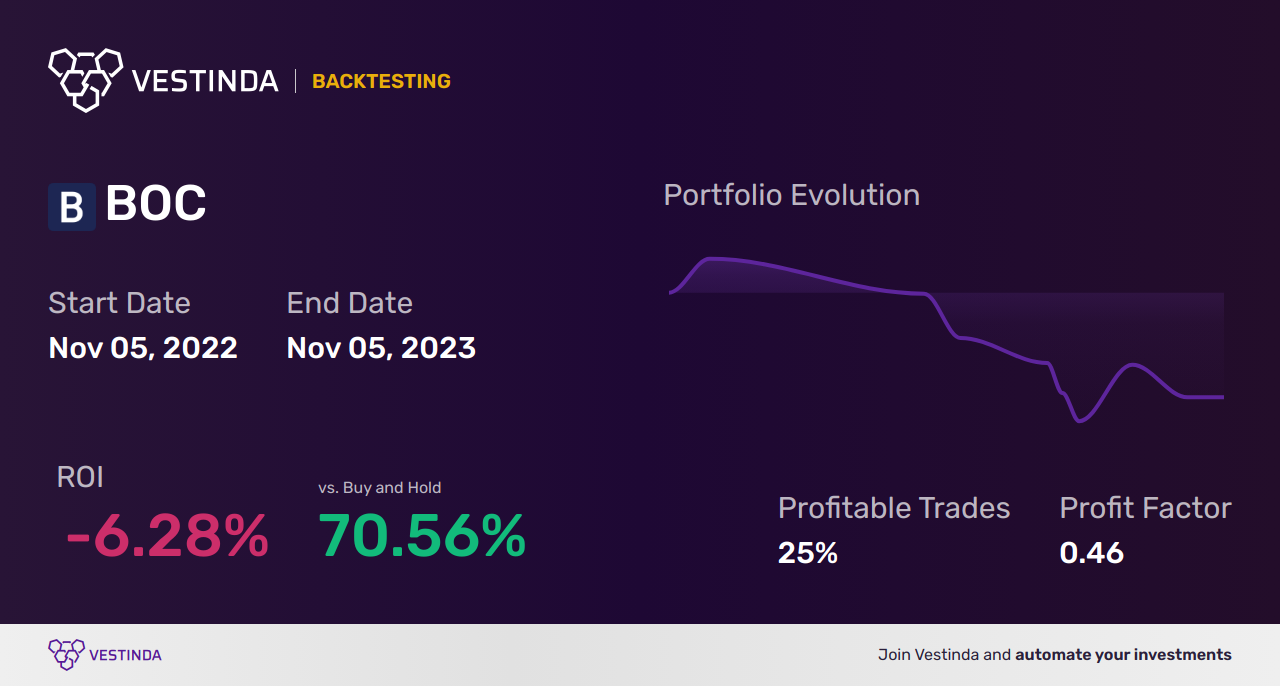Click the small purple Vestinda footer logo
The width and height of the screenshot is (1280, 686).
point(66,655)
